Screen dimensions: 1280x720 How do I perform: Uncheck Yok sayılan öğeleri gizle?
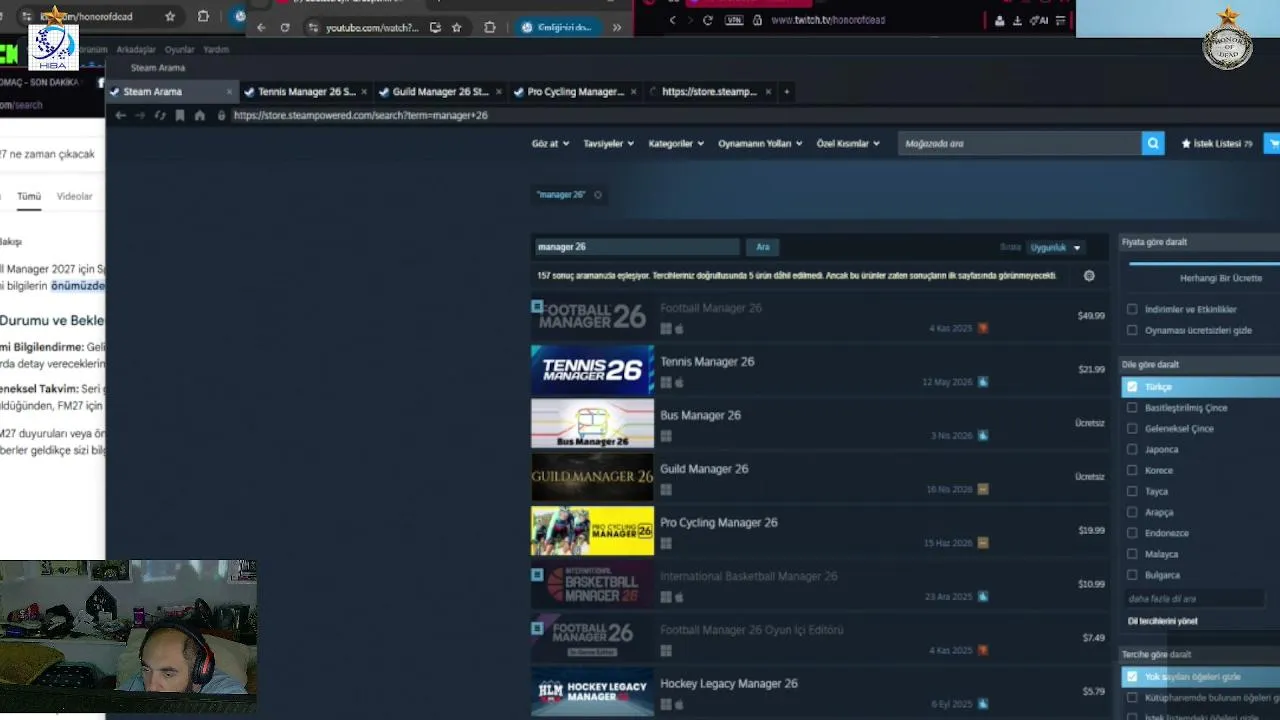[1132, 677]
